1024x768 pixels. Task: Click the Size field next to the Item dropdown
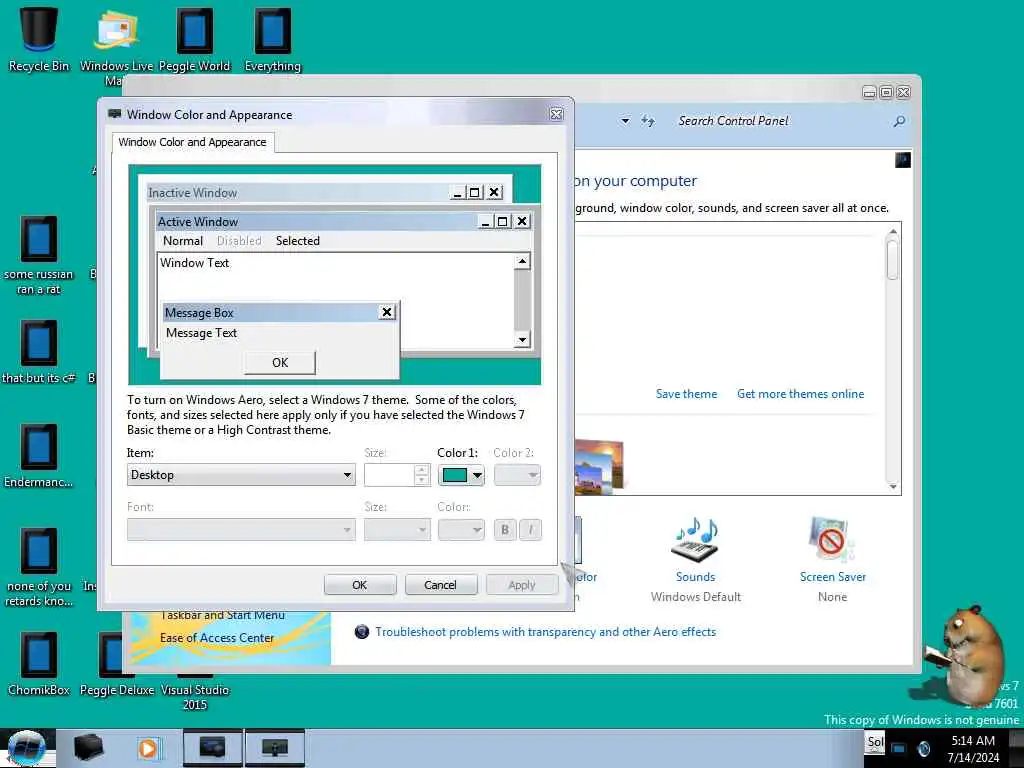point(390,475)
